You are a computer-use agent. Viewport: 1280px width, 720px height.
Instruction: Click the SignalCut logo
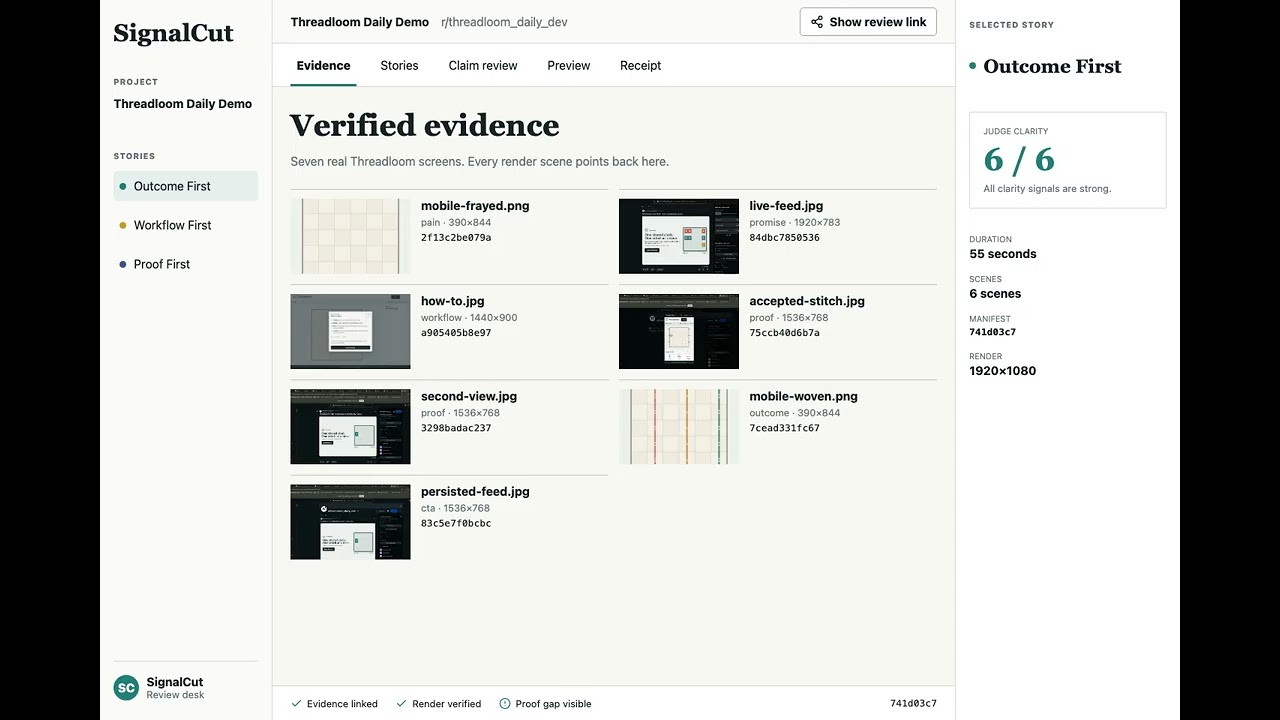click(x=174, y=33)
